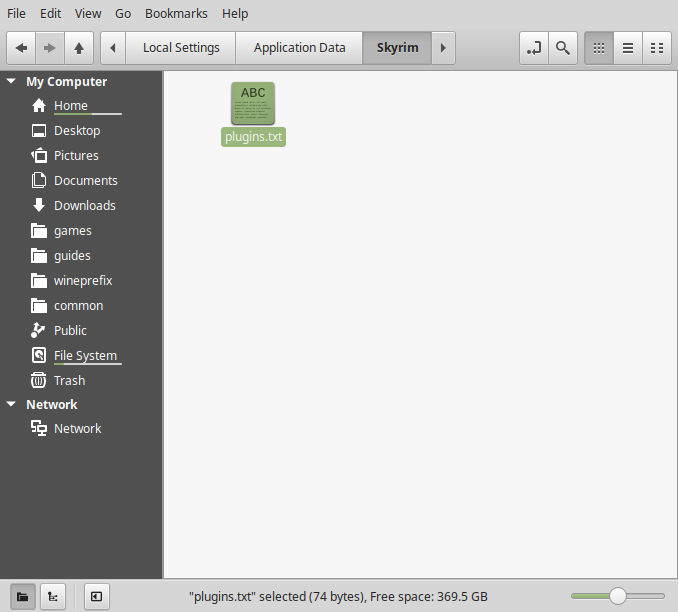The width and height of the screenshot is (678, 612).
Task: Reveal earlier path segments in the path bar
Action: pyautogui.click(x=113, y=48)
